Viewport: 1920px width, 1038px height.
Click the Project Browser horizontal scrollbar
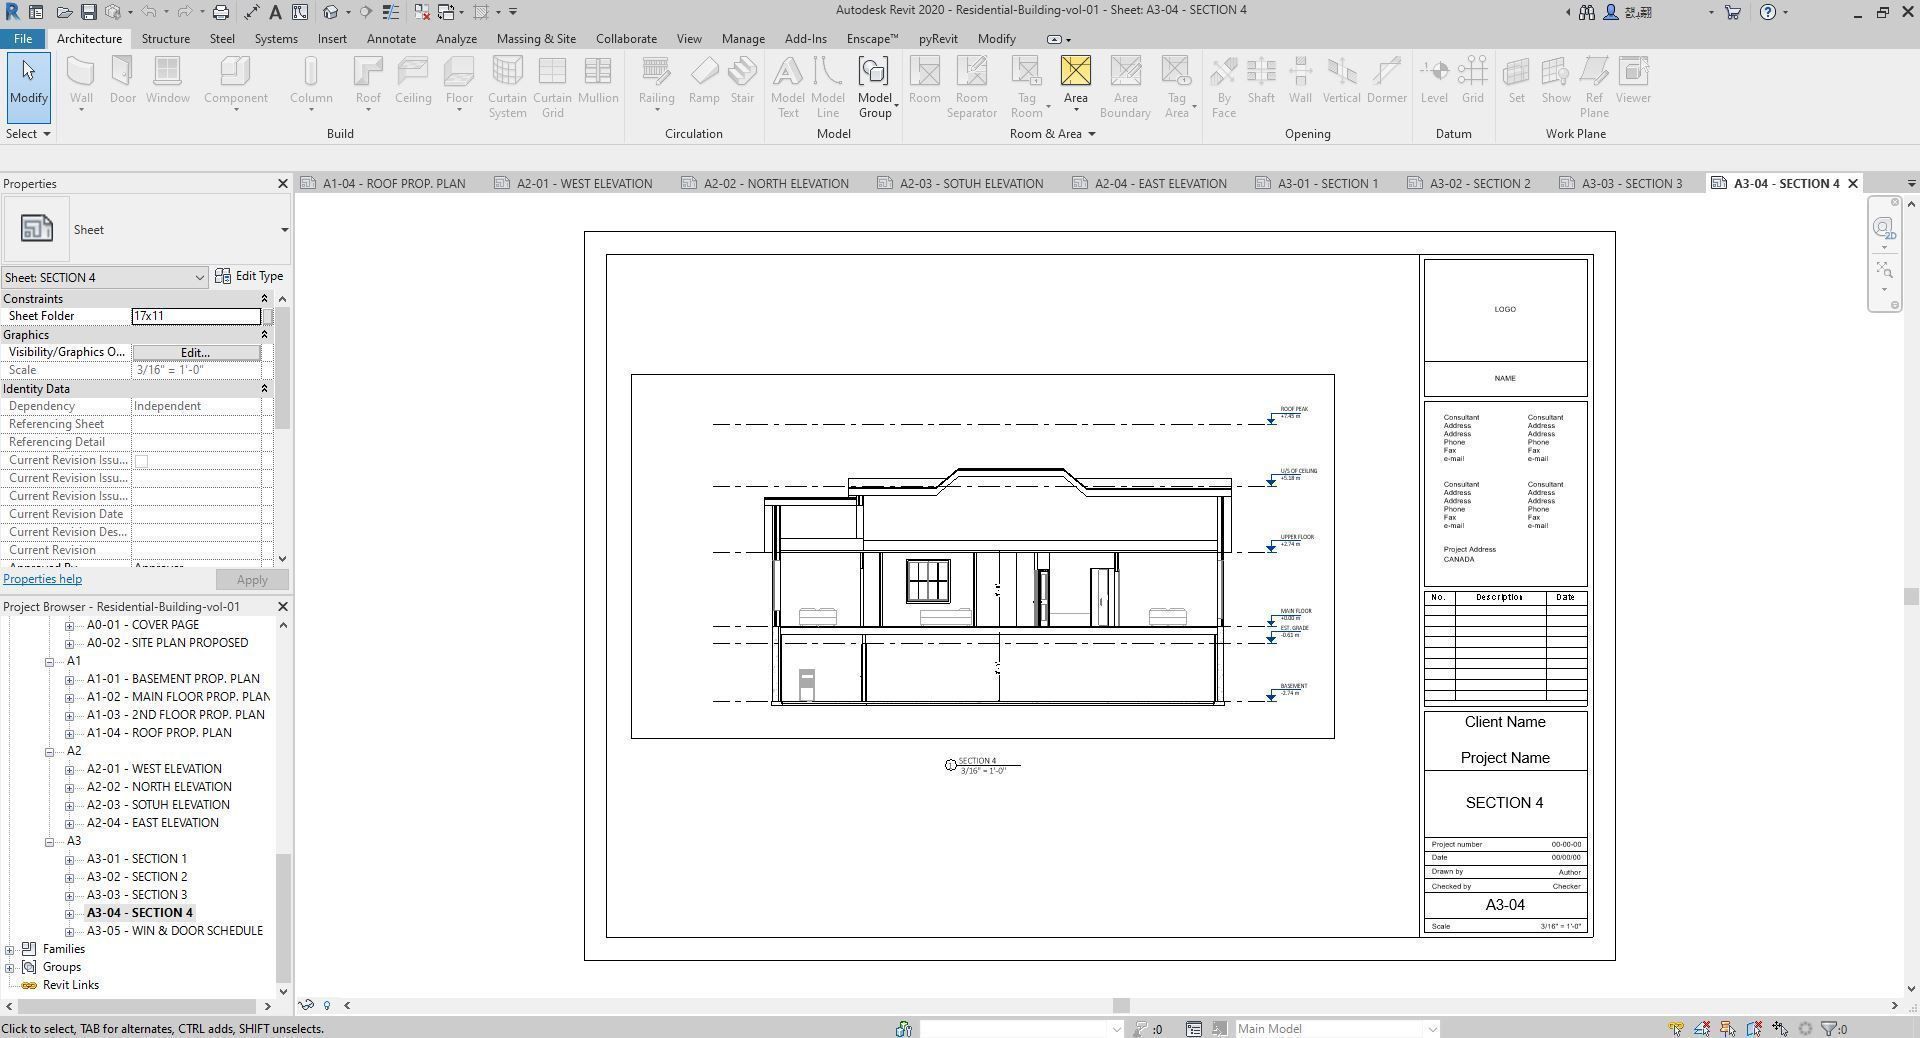pos(138,1006)
